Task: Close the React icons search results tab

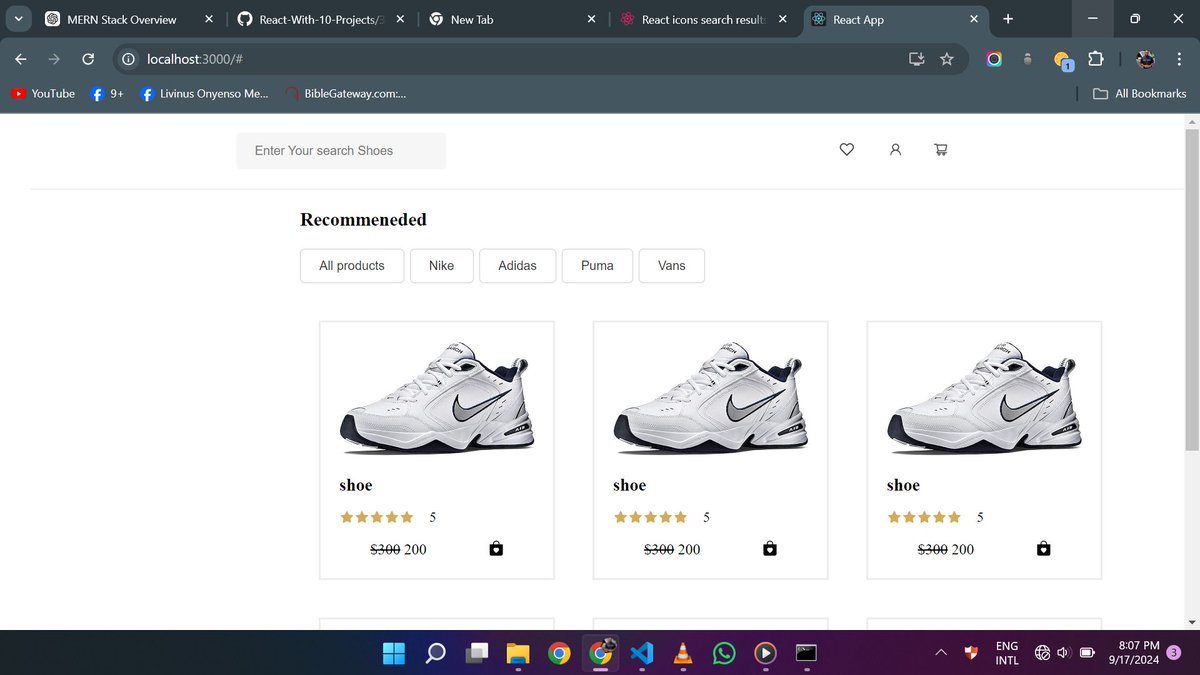Action: tap(782, 19)
